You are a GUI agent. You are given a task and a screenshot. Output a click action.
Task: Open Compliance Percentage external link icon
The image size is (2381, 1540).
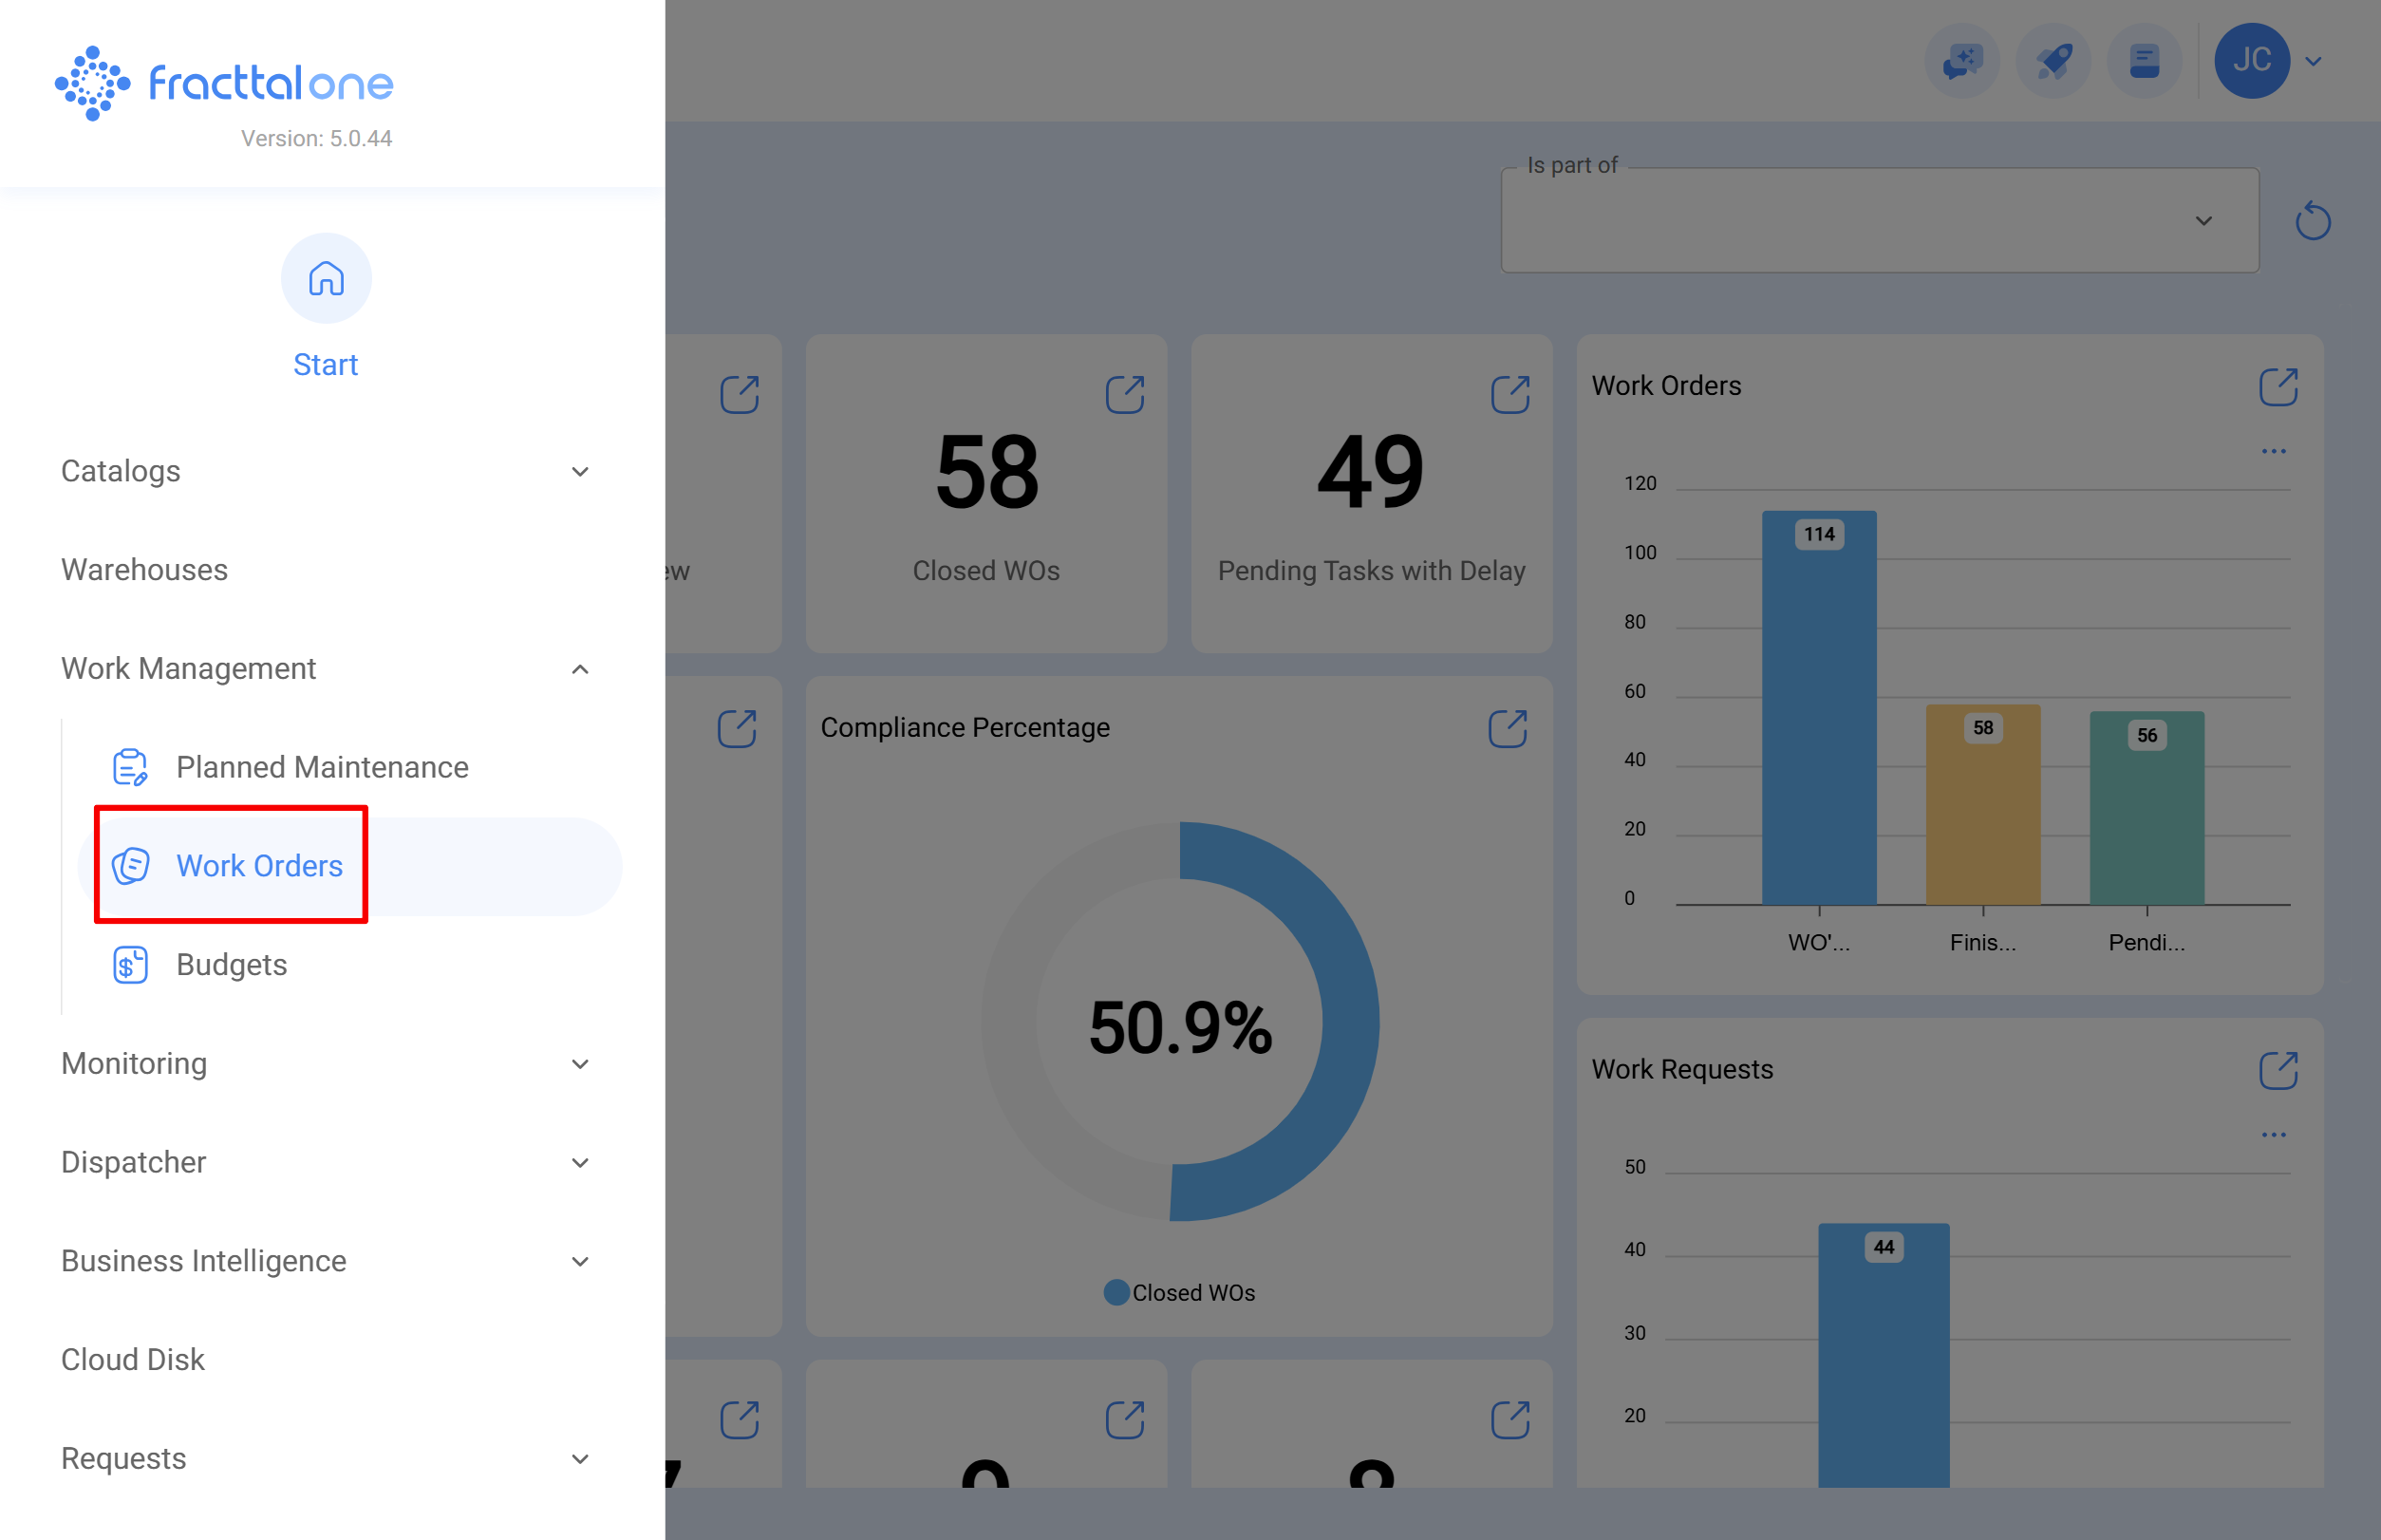tap(1507, 729)
